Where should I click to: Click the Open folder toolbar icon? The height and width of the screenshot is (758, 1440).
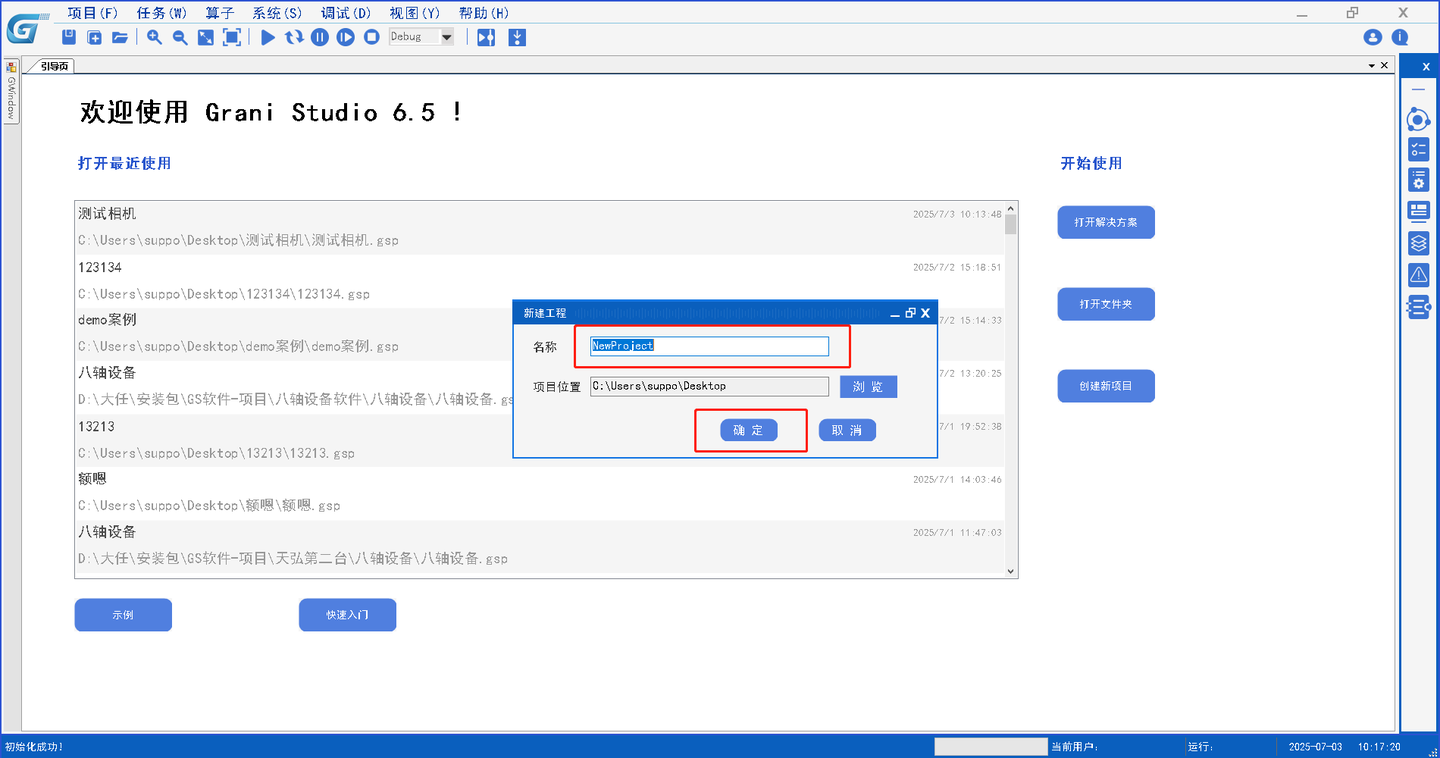coord(120,37)
